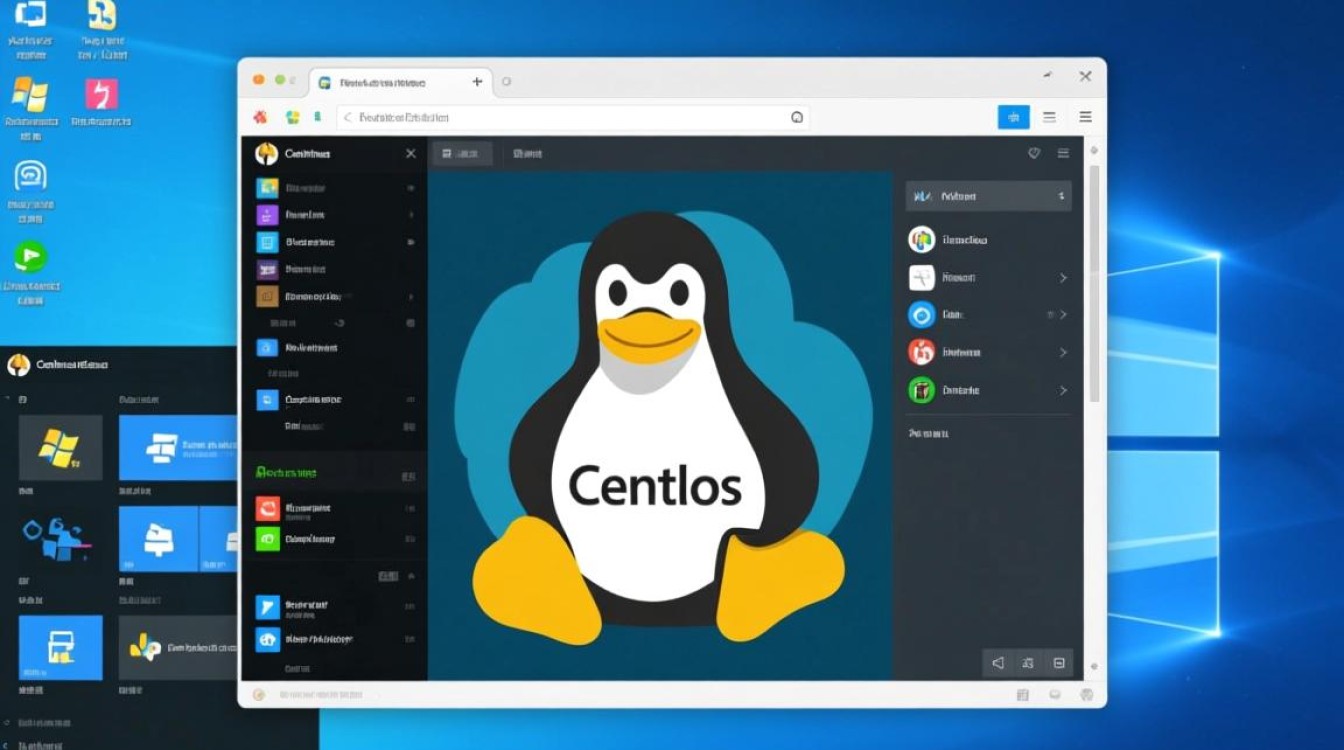
Task: Click the right panel's vertical scrollbar
Action: (x=1094, y=285)
